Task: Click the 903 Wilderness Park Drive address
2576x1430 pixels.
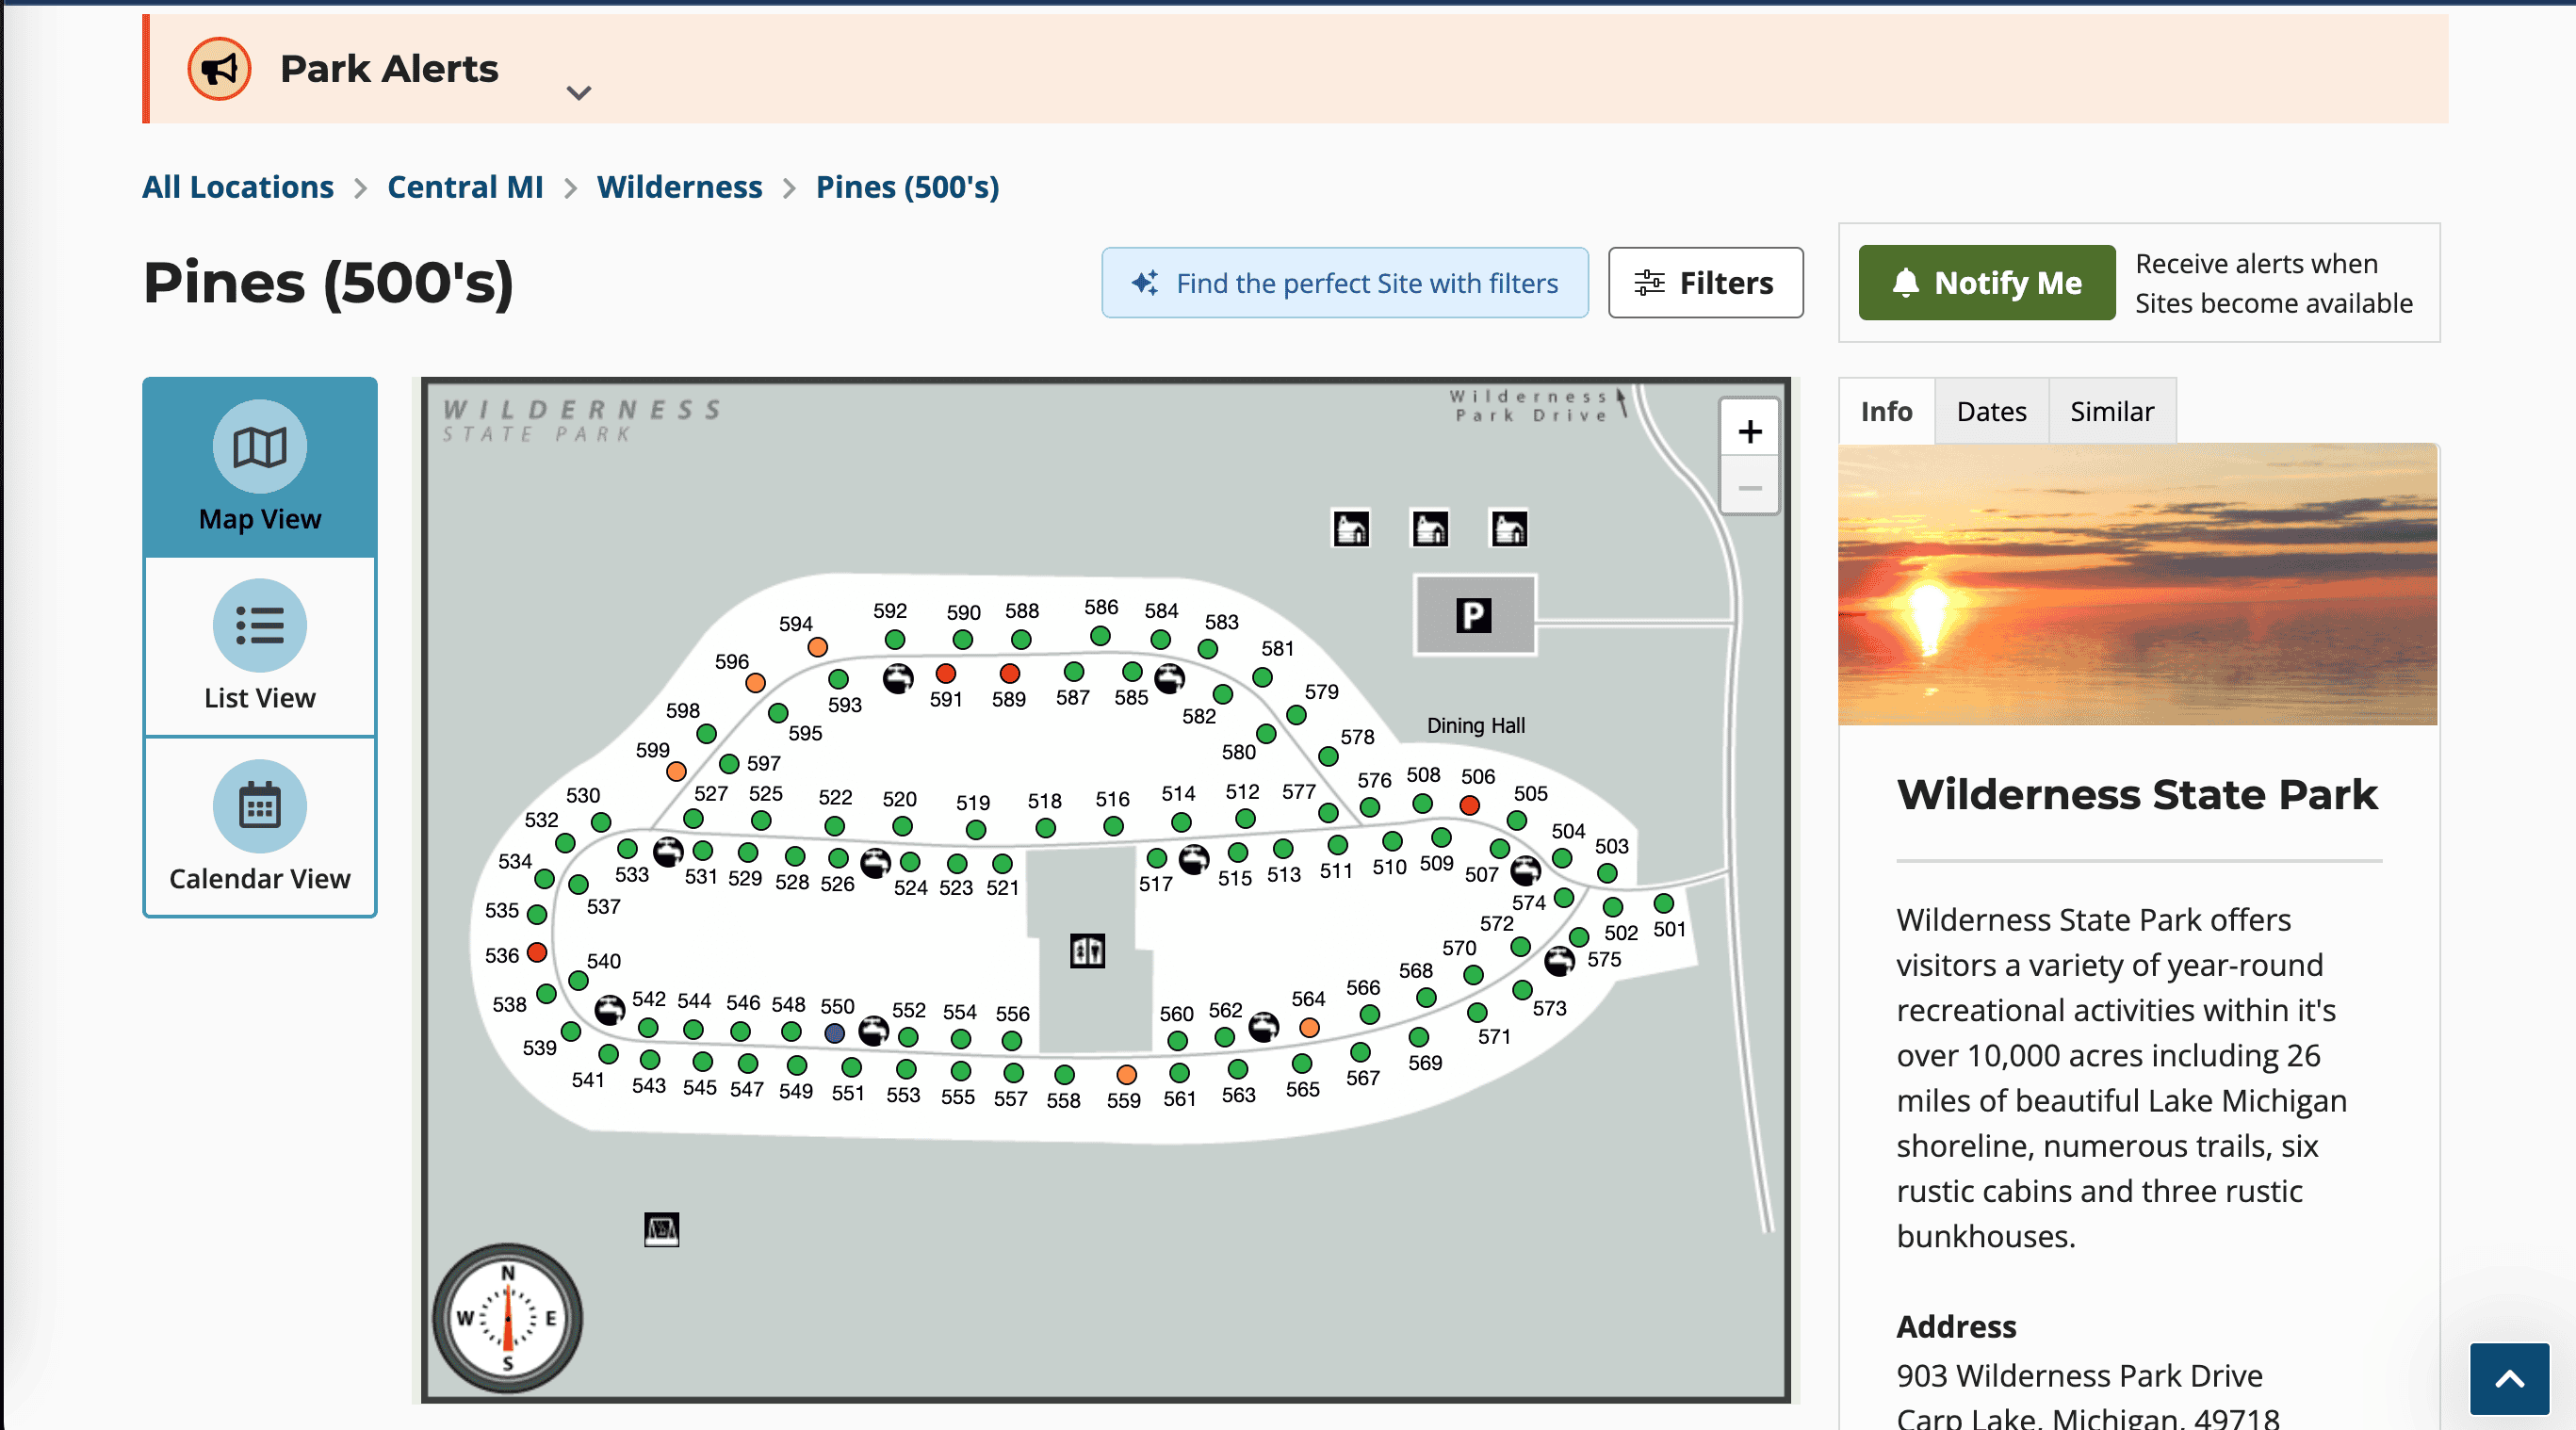Action: [2079, 1376]
